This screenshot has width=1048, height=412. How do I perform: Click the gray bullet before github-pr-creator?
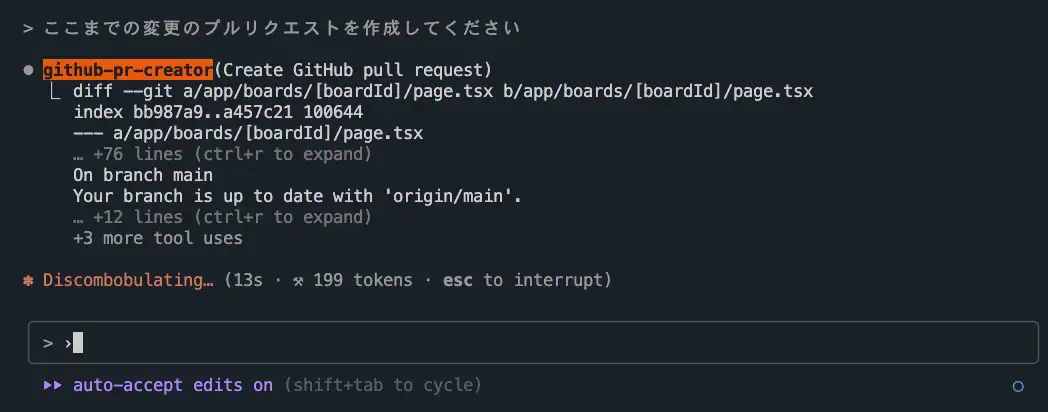click(28, 70)
